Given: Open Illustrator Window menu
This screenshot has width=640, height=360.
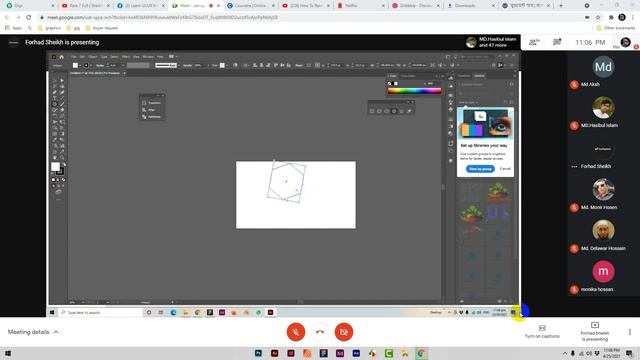Looking at the screenshot, I should click(x=148, y=57).
